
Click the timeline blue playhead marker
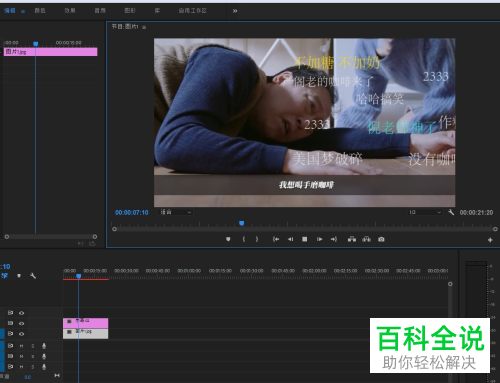(x=78, y=276)
